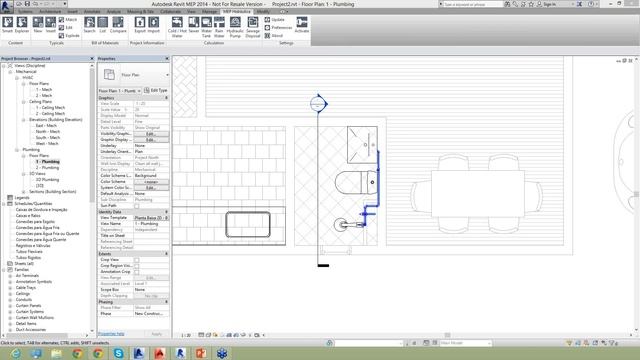This screenshot has width=640, height=360.
Task: Click the Match typical tool
Action: (68, 20)
